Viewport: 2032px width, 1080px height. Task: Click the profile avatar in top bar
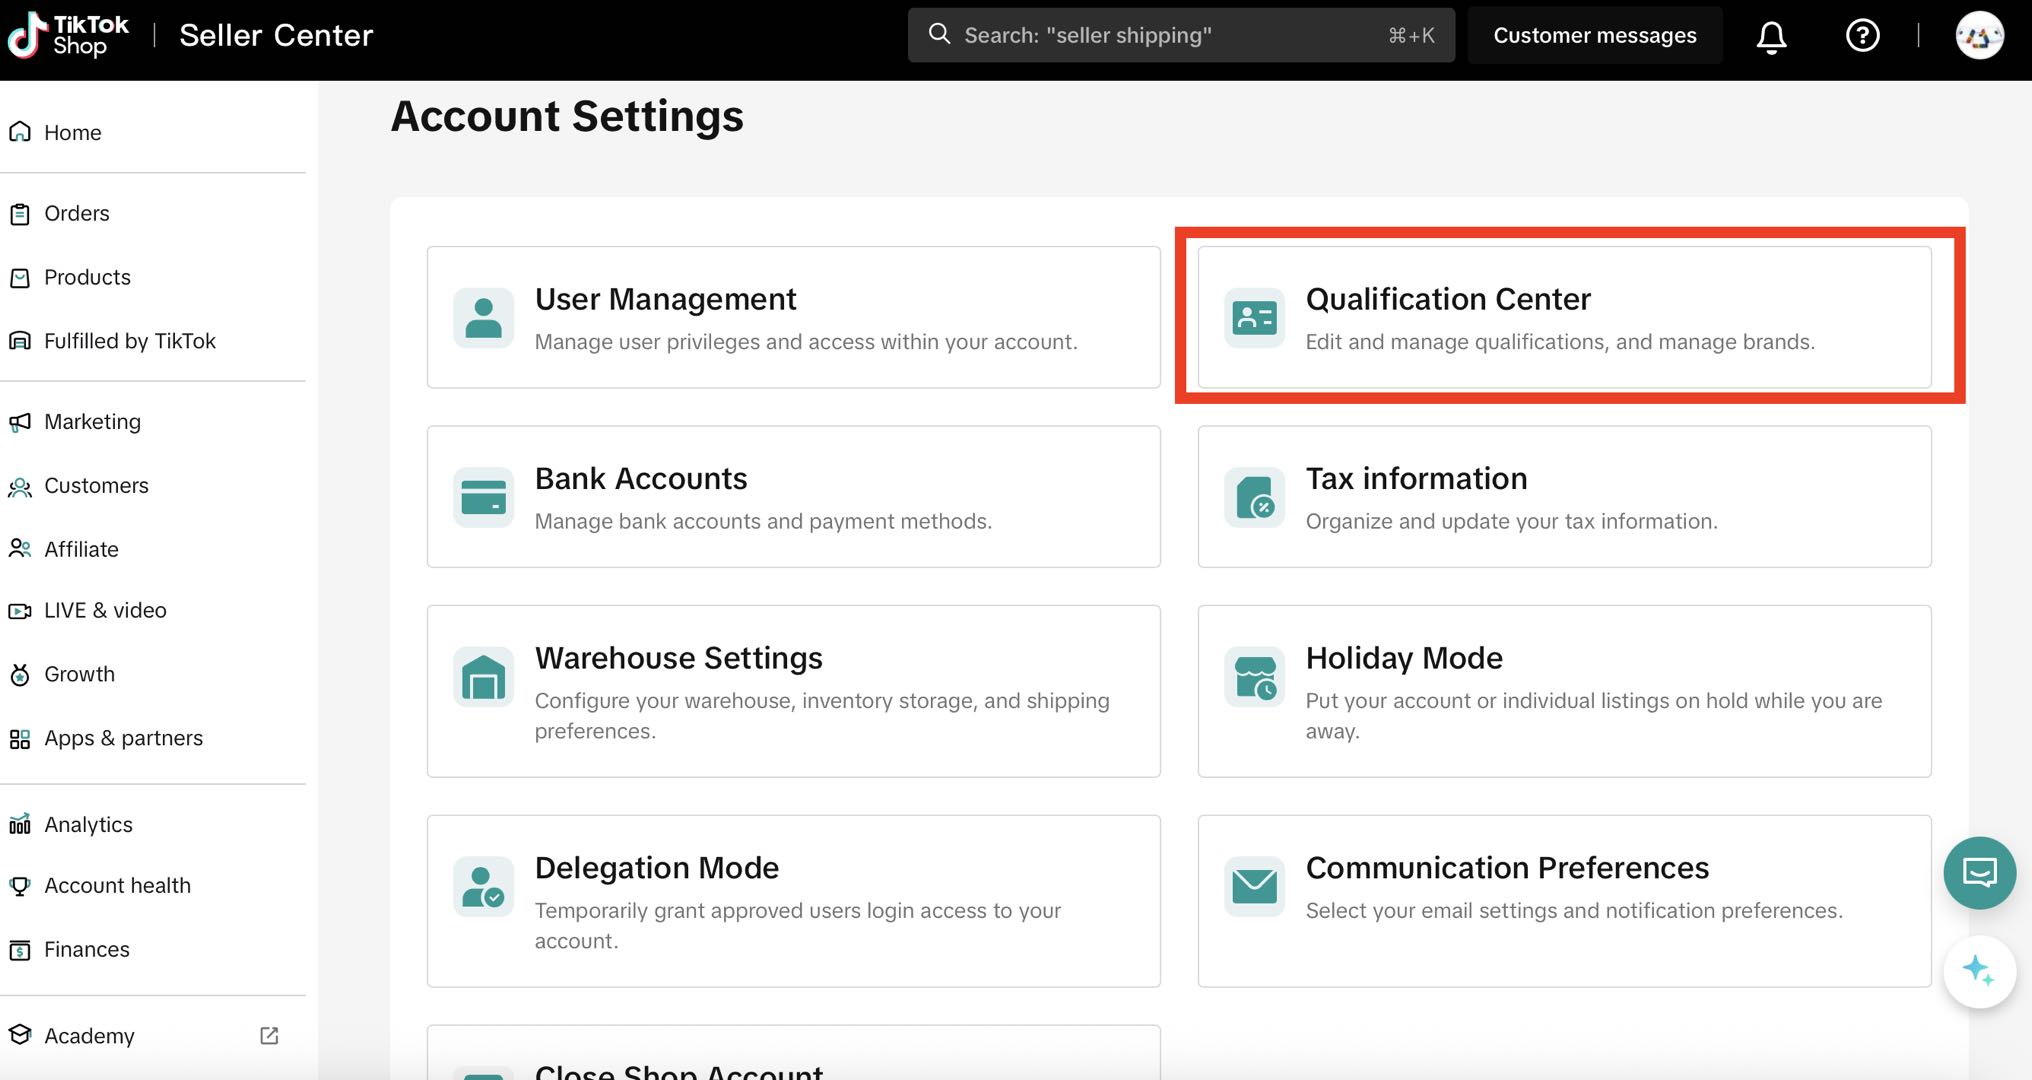(x=1979, y=36)
